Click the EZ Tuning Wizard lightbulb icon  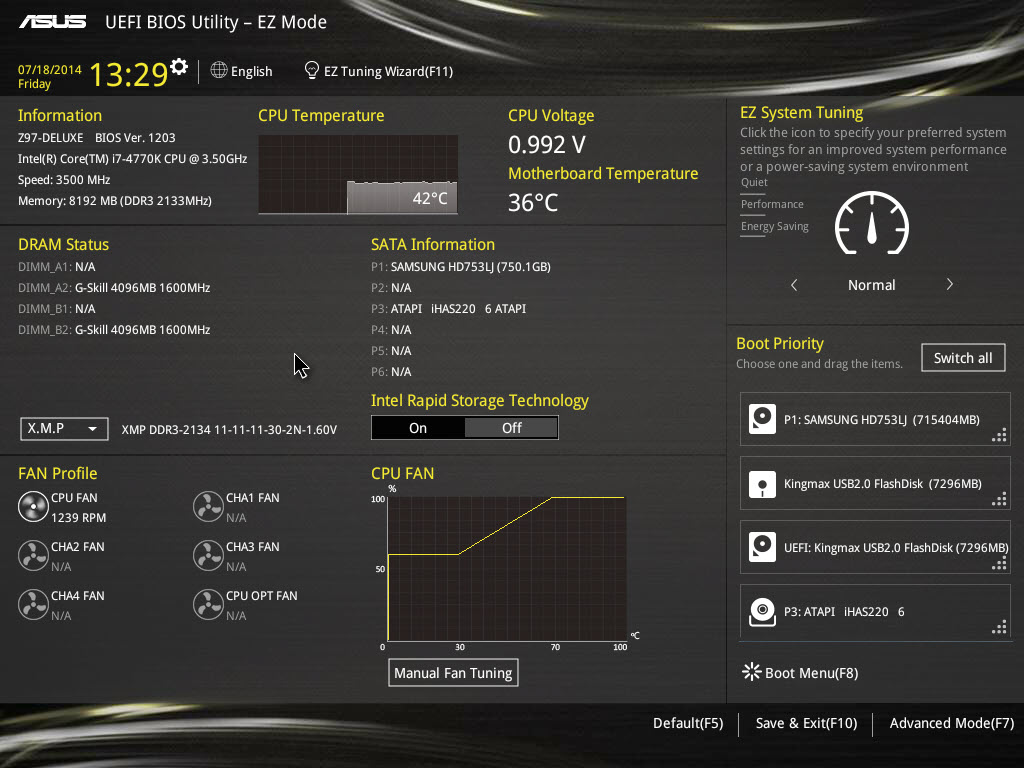pos(312,71)
